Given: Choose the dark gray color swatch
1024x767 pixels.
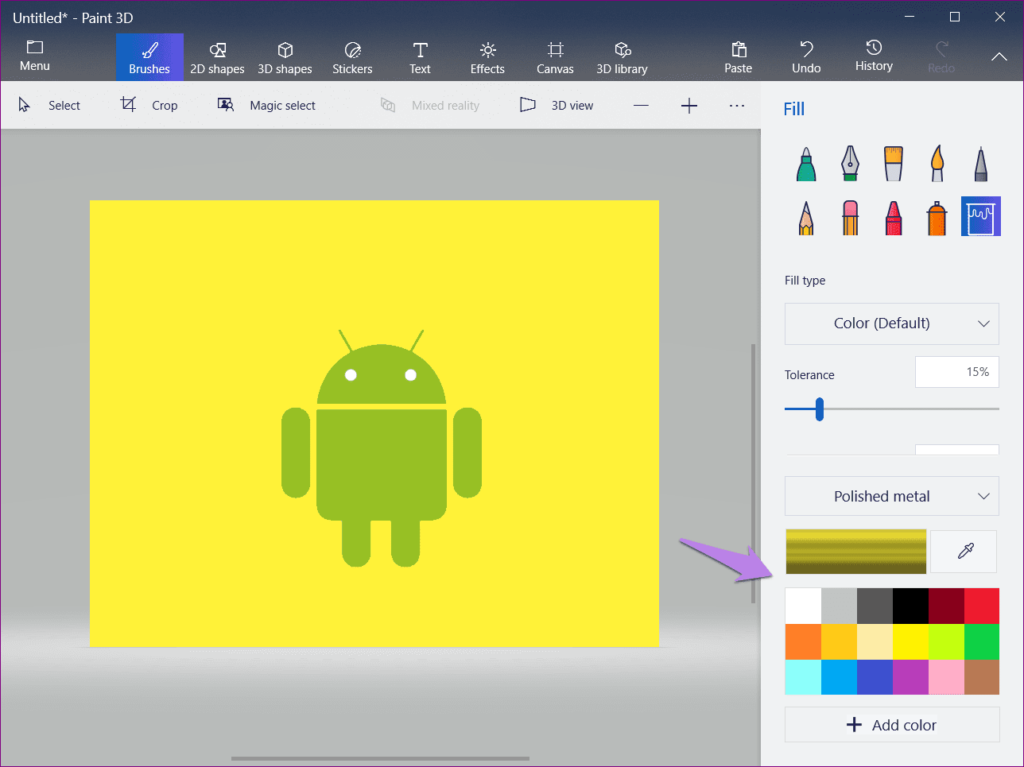Looking at the screenshot, I should [x=874, y=606].
